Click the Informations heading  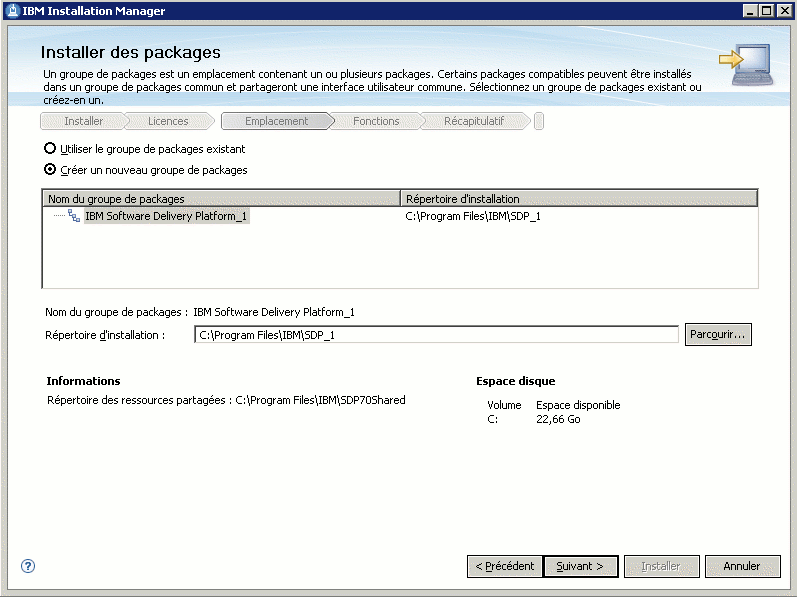pyautogui.click(x=83, y=381)
